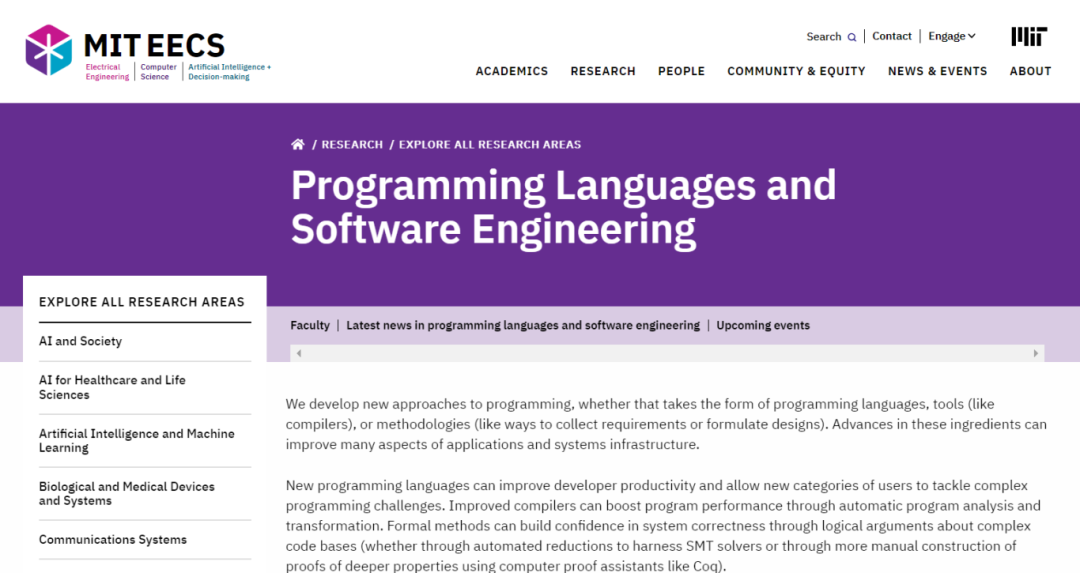The width and height of the screenshot is (1080, 573).
Task: Open Communications Systems research area
Action: [x=113, y=539]
